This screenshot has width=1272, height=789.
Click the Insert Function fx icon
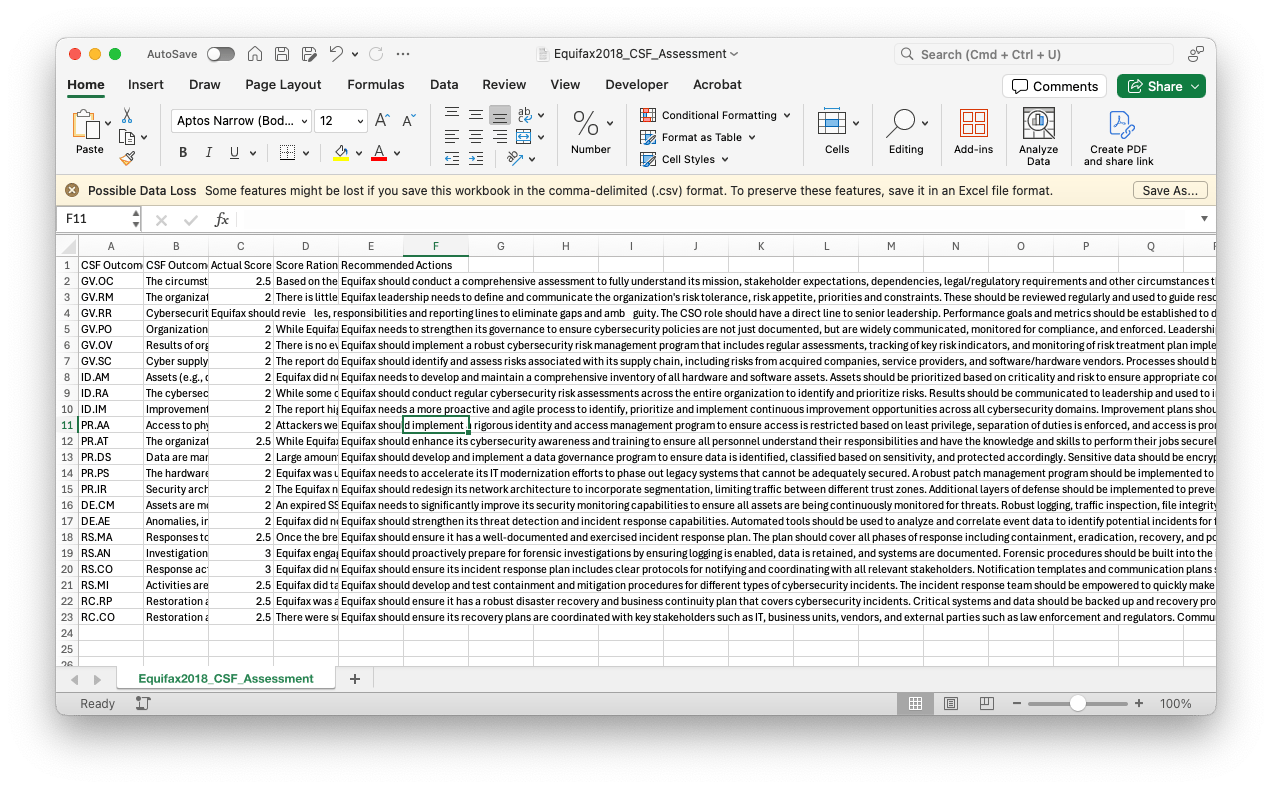222,219
